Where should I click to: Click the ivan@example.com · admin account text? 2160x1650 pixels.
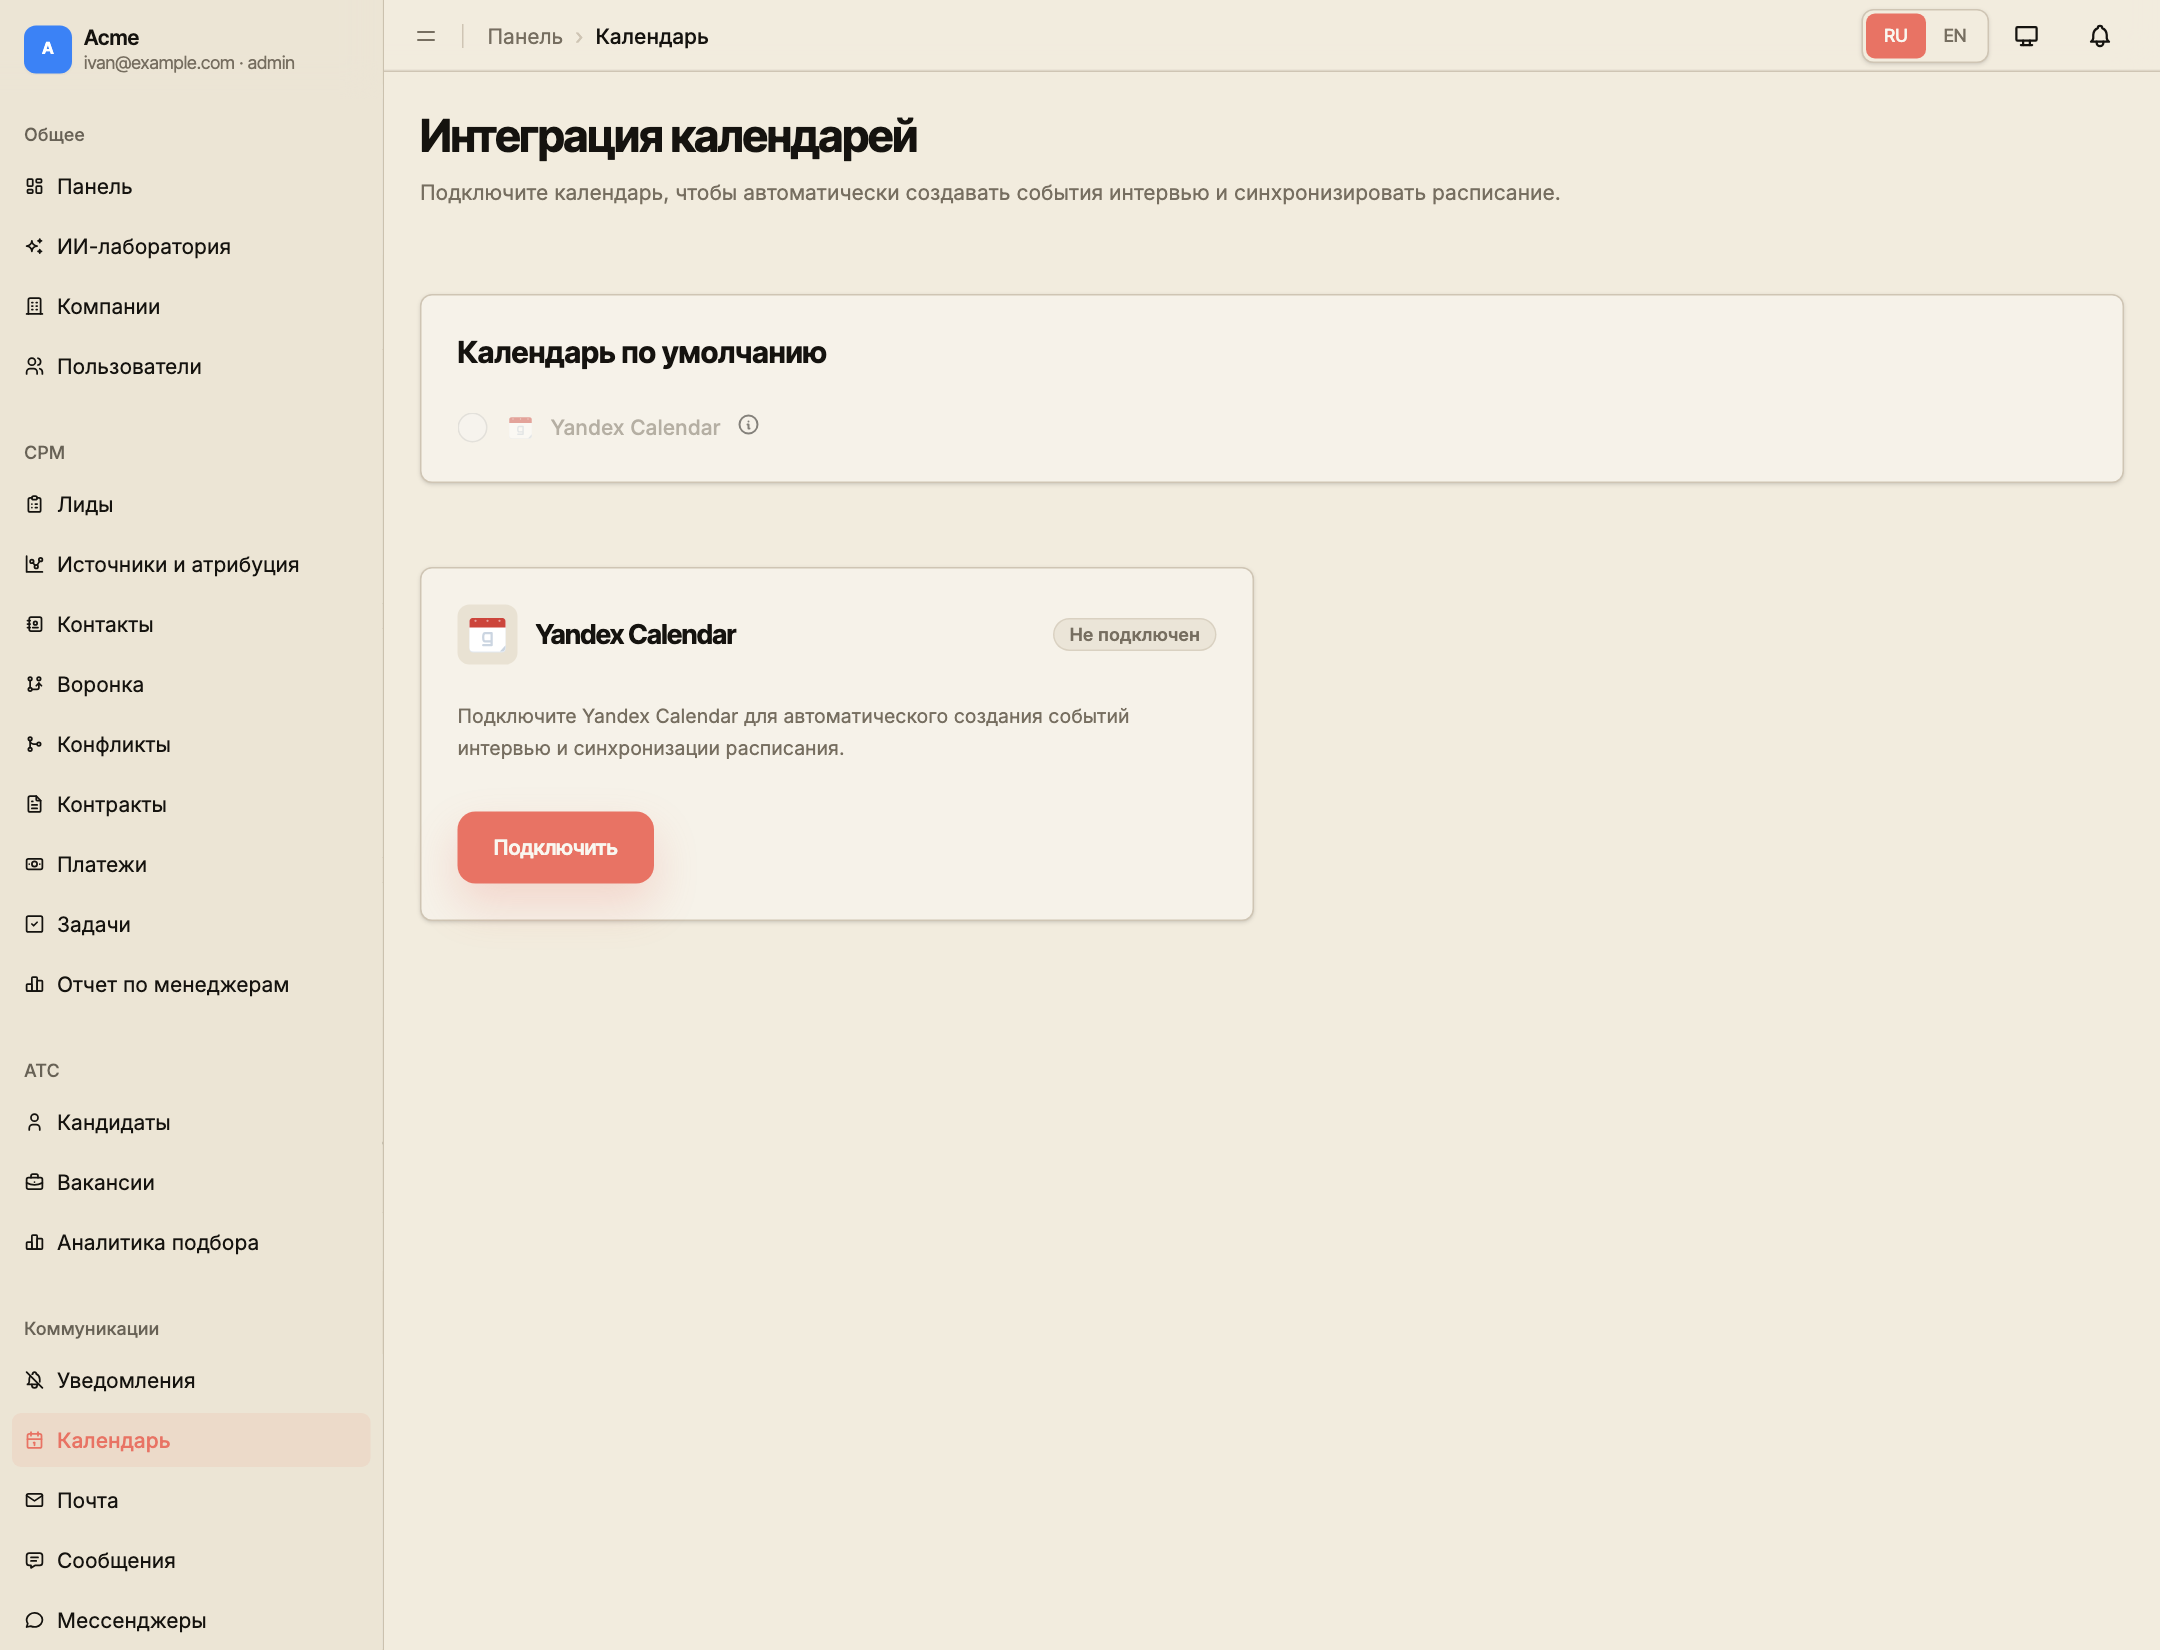(189, 63)
